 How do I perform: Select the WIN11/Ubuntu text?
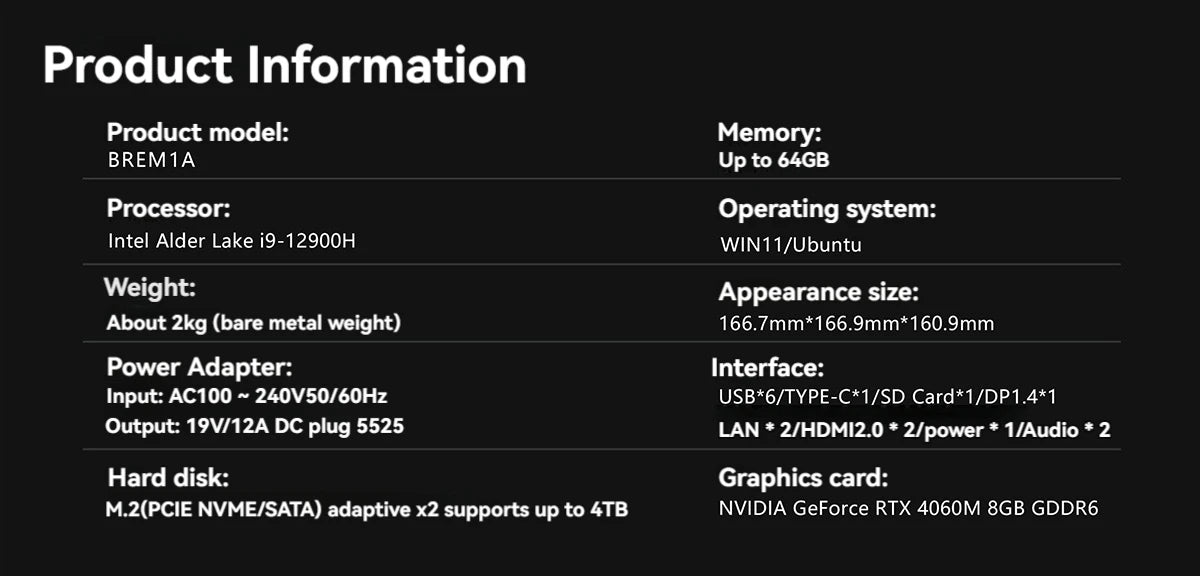click(790, 245)
